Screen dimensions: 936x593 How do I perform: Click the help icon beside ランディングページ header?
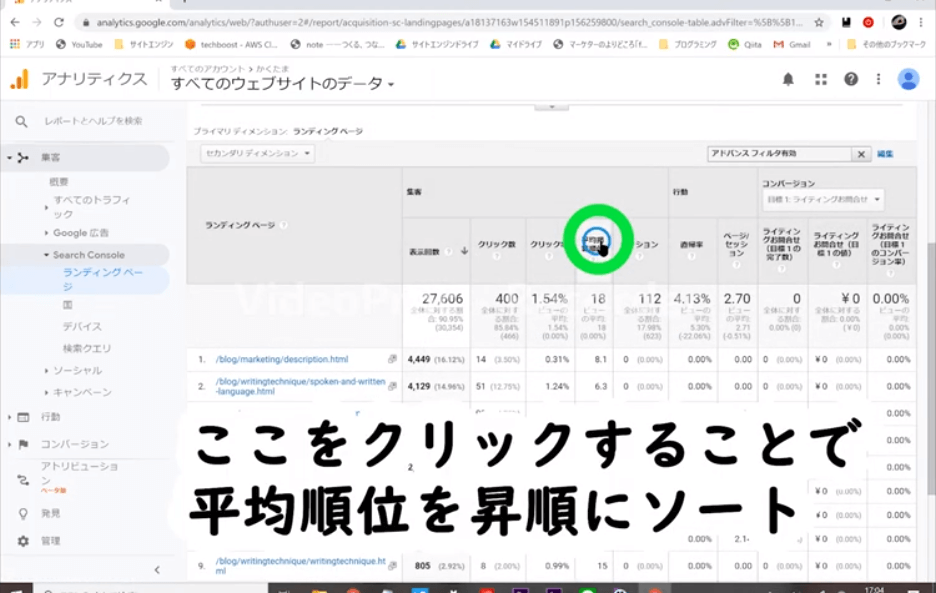[284, 225]
